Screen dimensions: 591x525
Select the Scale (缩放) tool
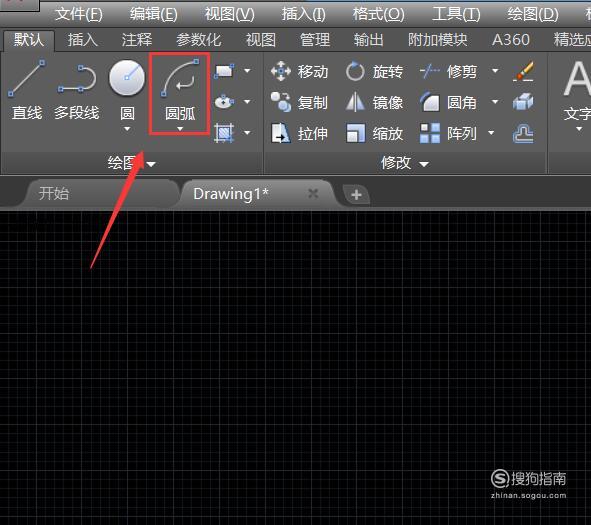(x=374, y=133)
